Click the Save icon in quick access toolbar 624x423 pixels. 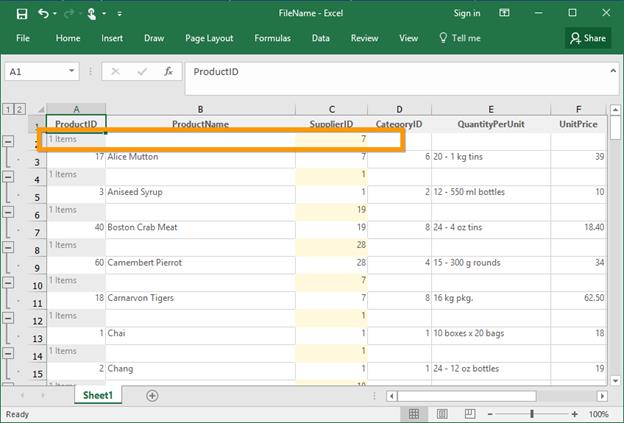pos(22,14)
